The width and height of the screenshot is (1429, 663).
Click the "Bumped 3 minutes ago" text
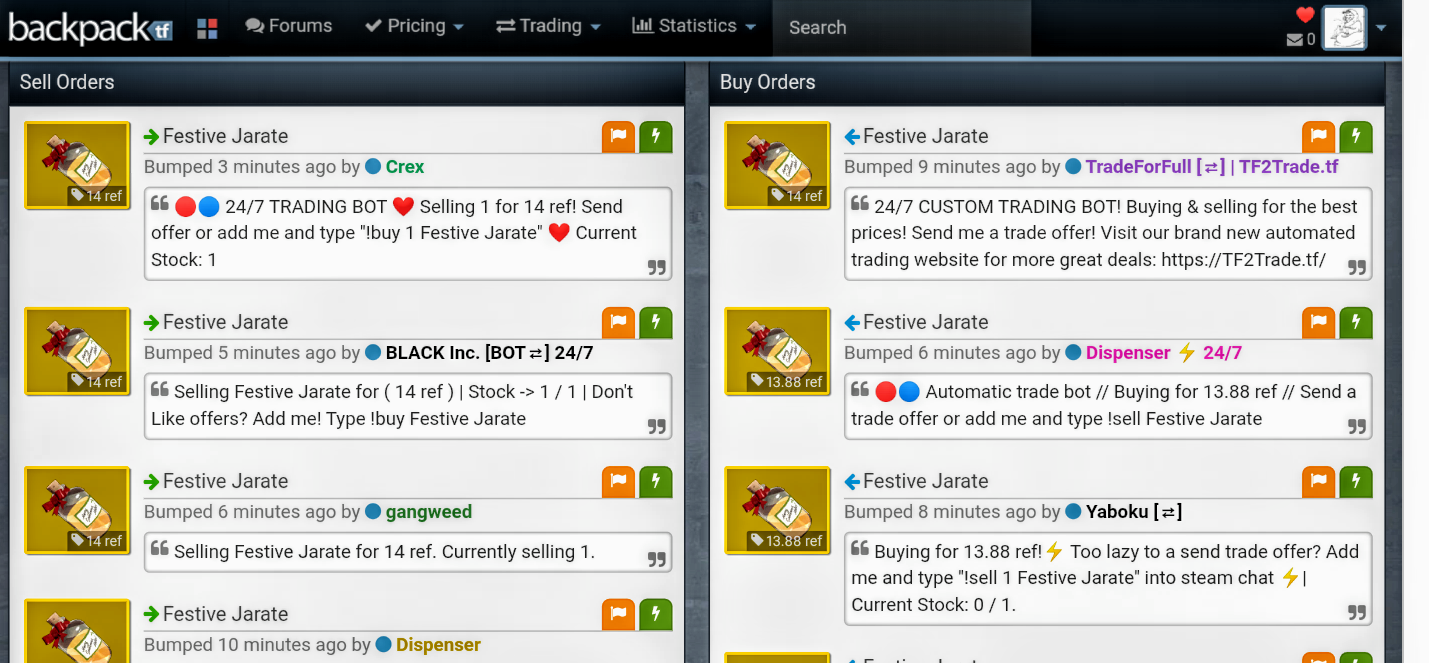(x=239, y=167)
